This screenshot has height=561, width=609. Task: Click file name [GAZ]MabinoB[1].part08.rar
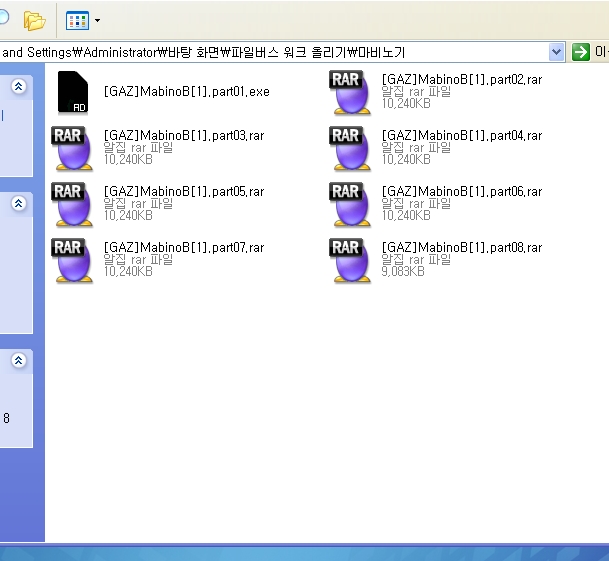click(x=462, y=247)
